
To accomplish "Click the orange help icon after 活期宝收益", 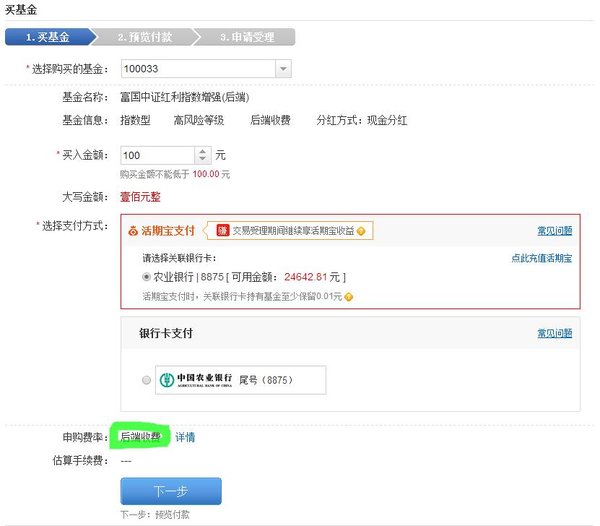I will [360, 231].
